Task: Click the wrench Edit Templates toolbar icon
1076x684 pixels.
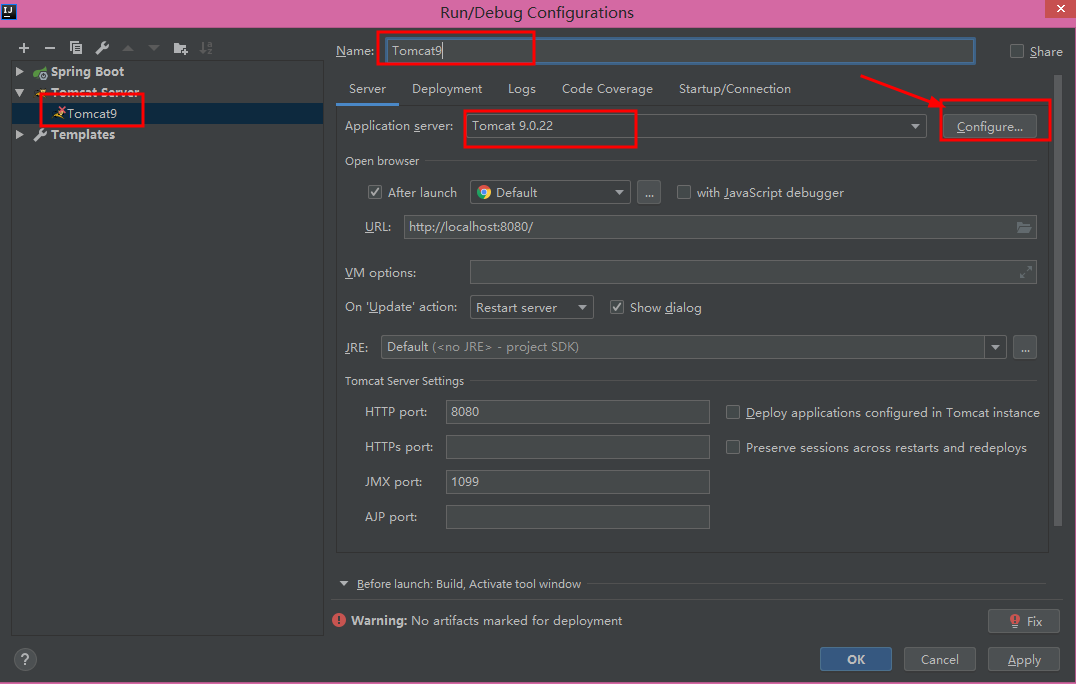Action: tap(102, 48)
